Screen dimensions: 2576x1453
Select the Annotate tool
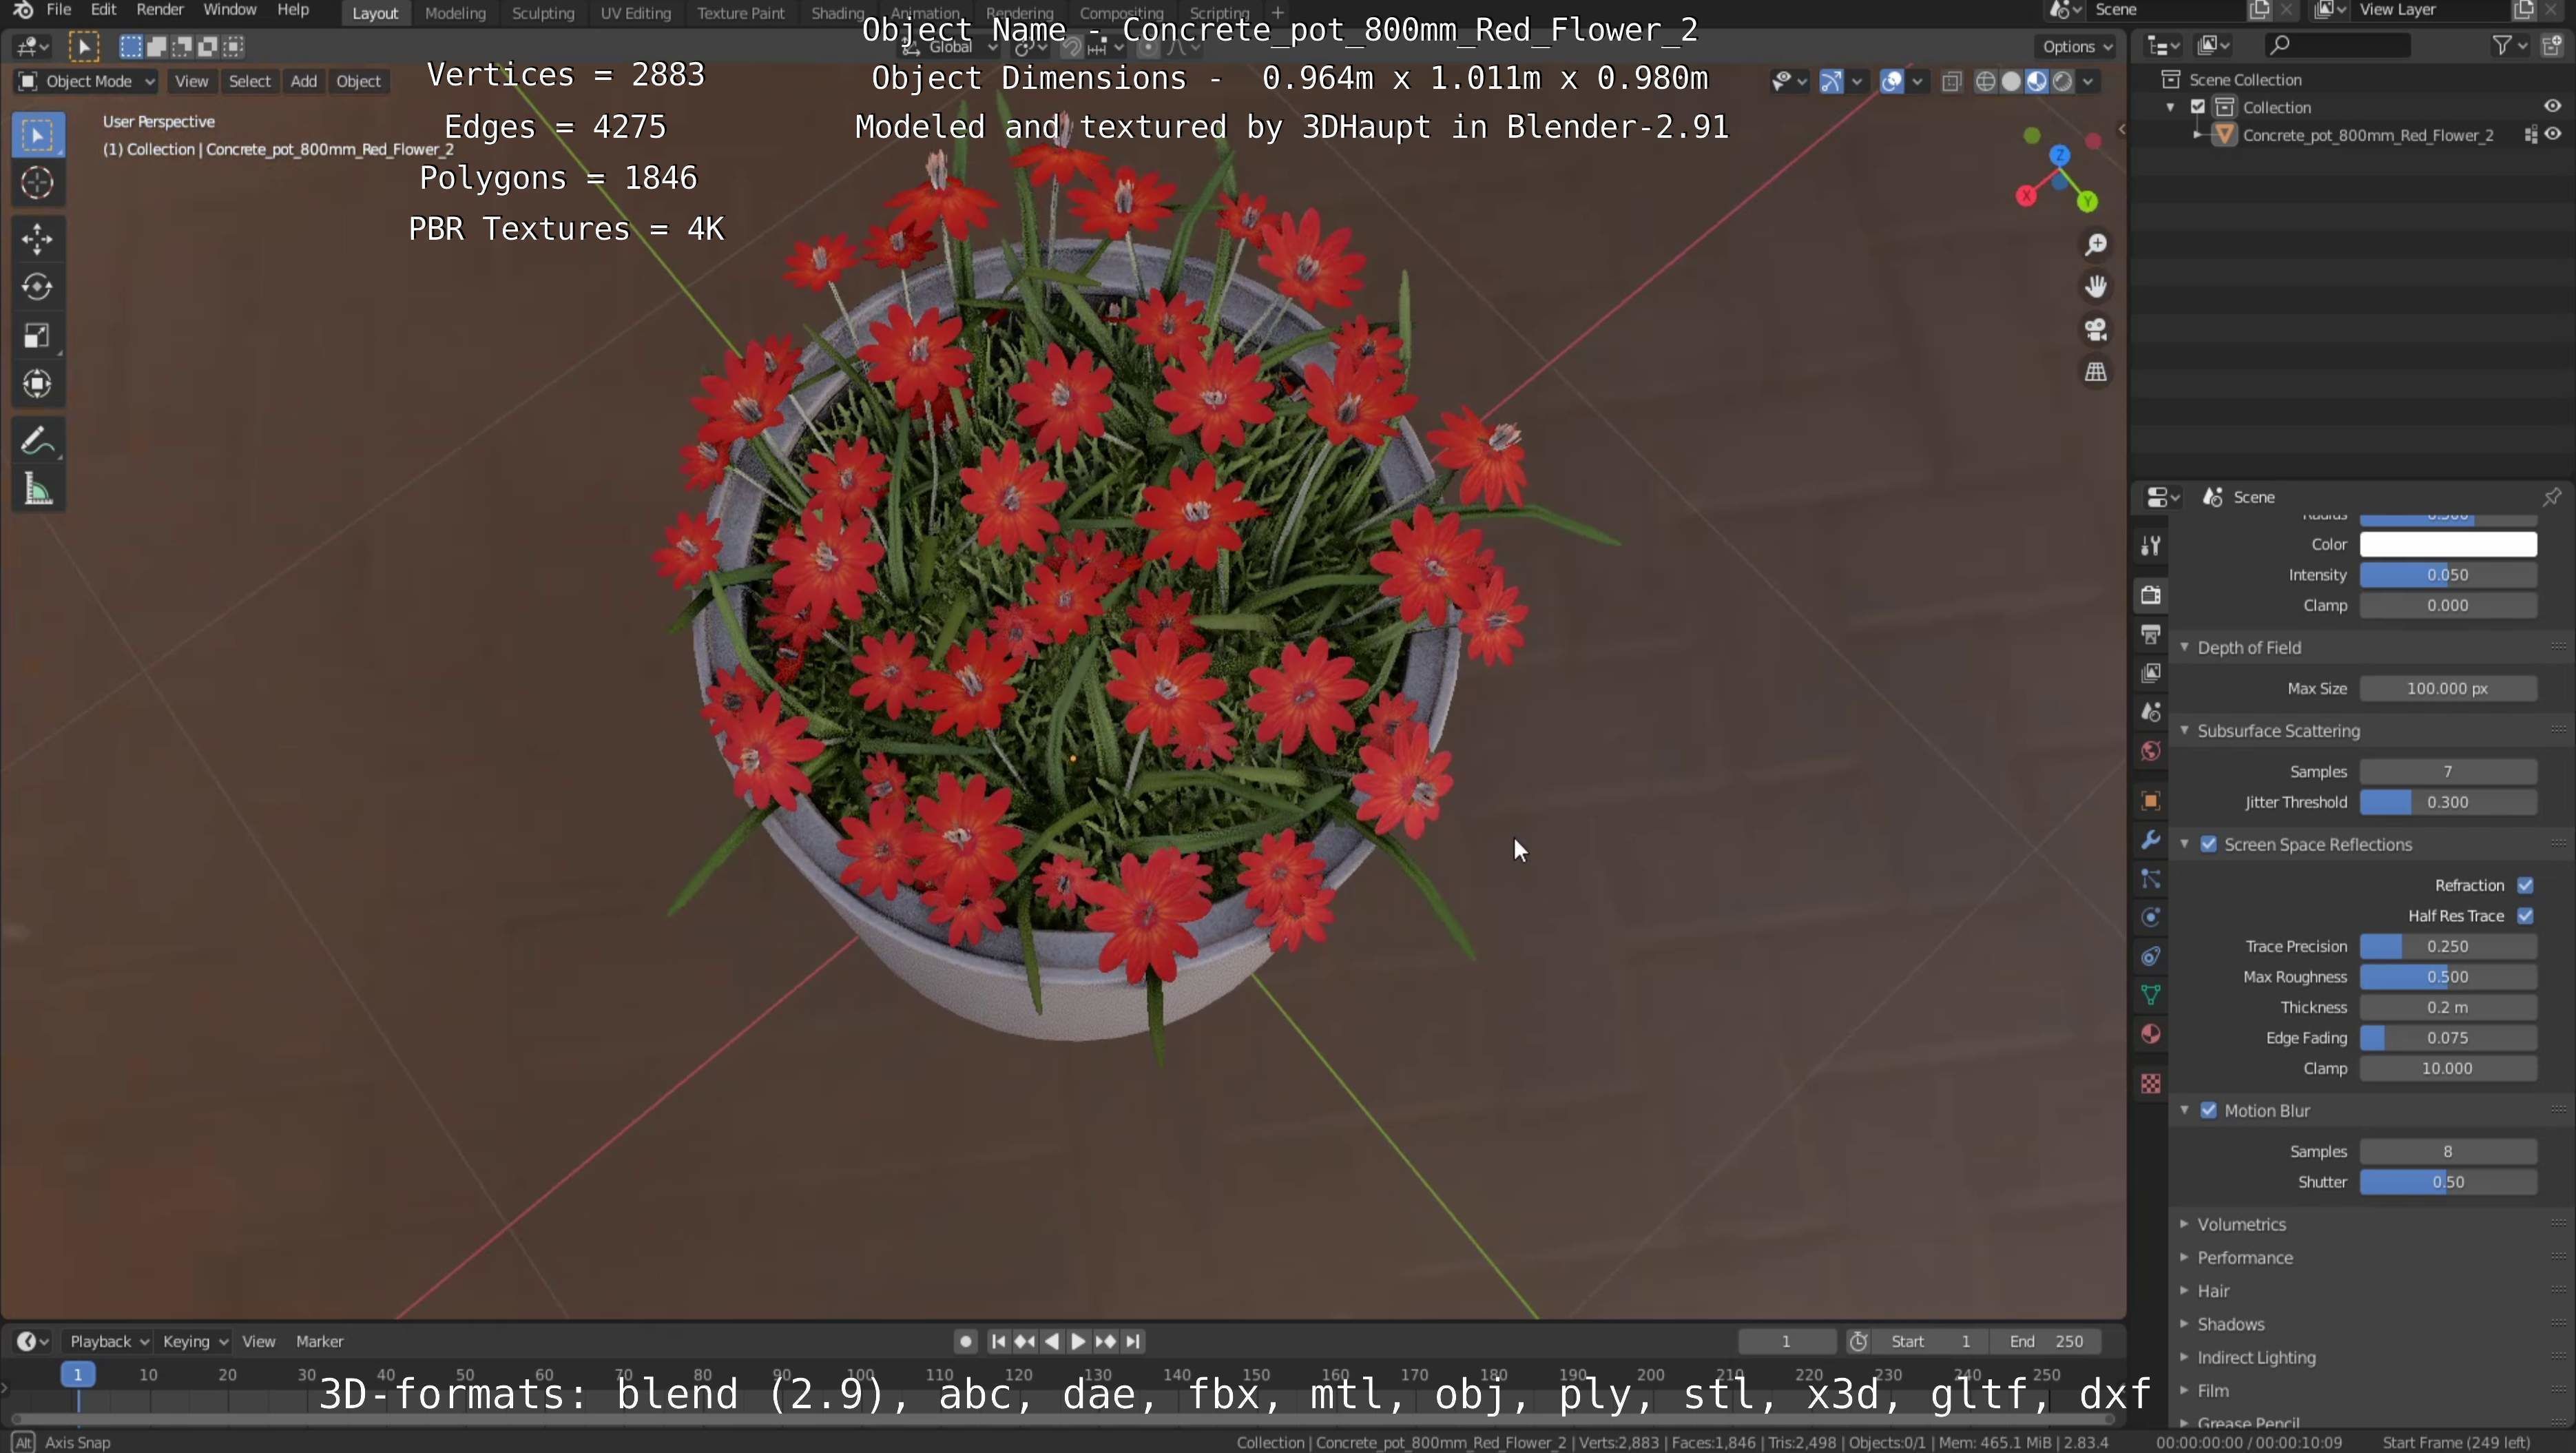[38, 441]
